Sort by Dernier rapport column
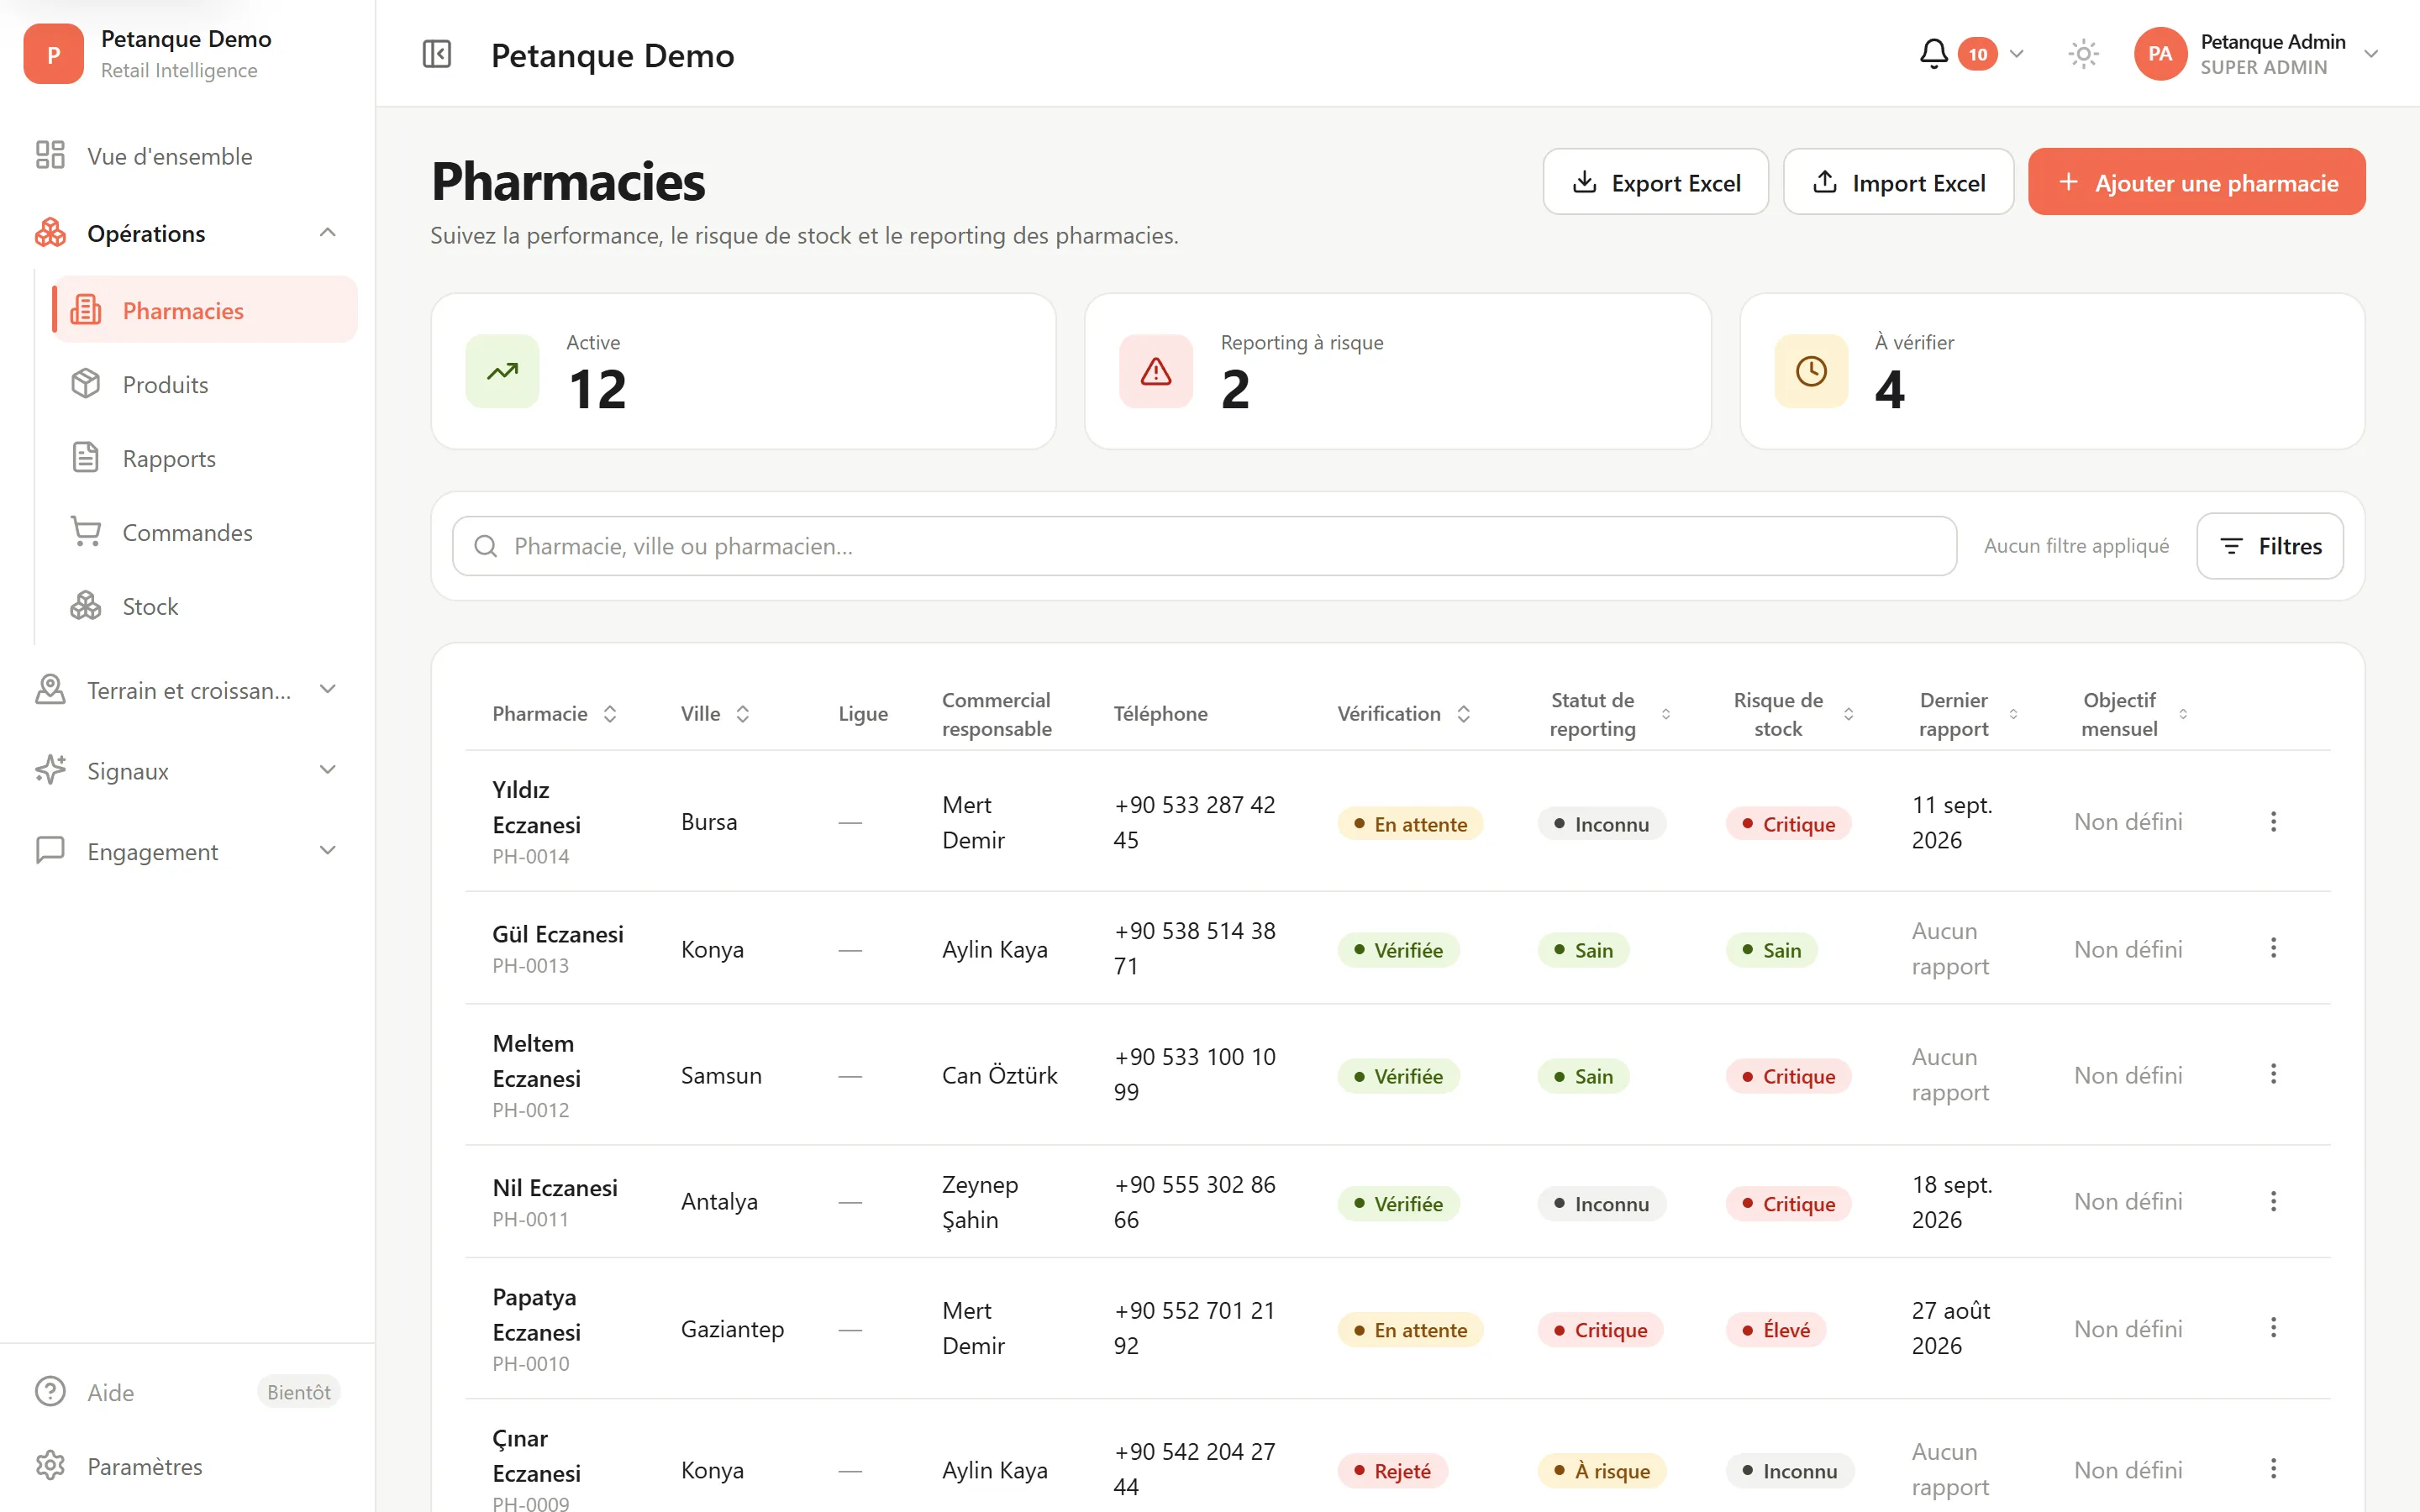 click(1968, 714)
